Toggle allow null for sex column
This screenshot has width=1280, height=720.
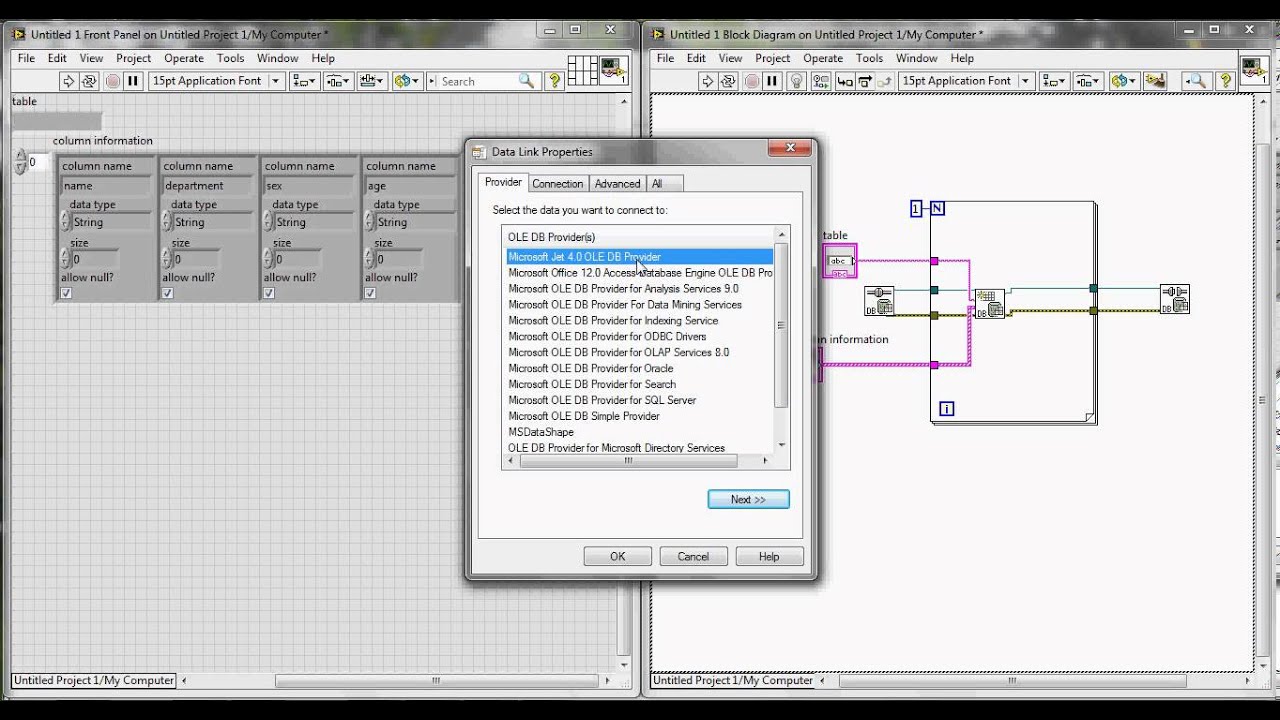(269, 293)
